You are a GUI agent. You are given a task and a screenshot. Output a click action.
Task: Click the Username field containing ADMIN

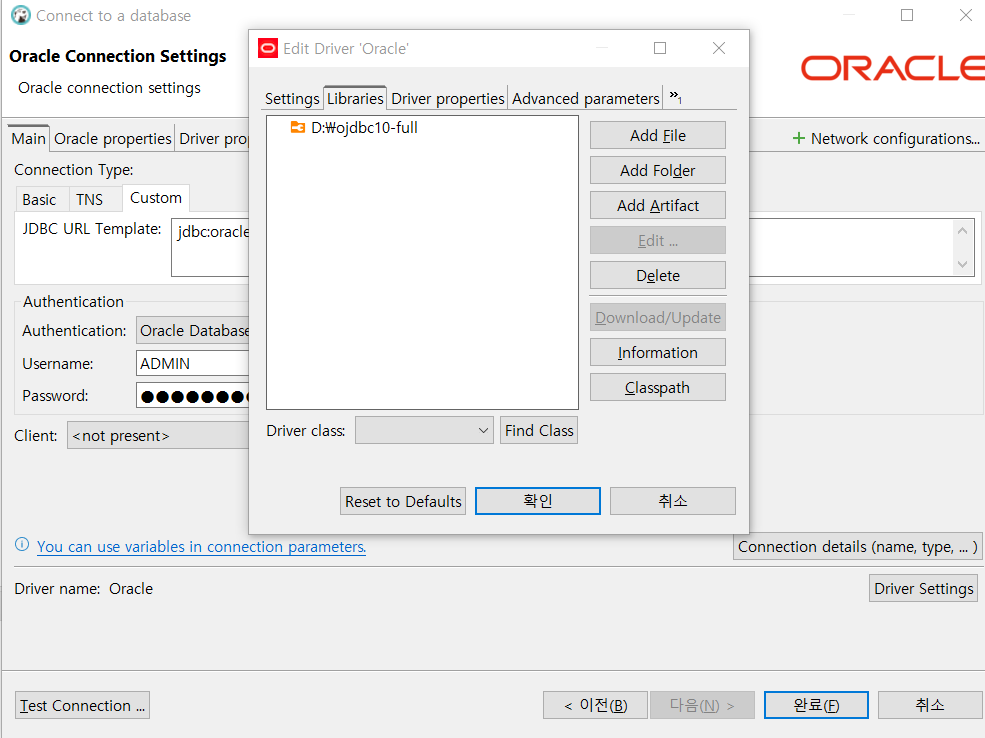click(x=193, y=364)
